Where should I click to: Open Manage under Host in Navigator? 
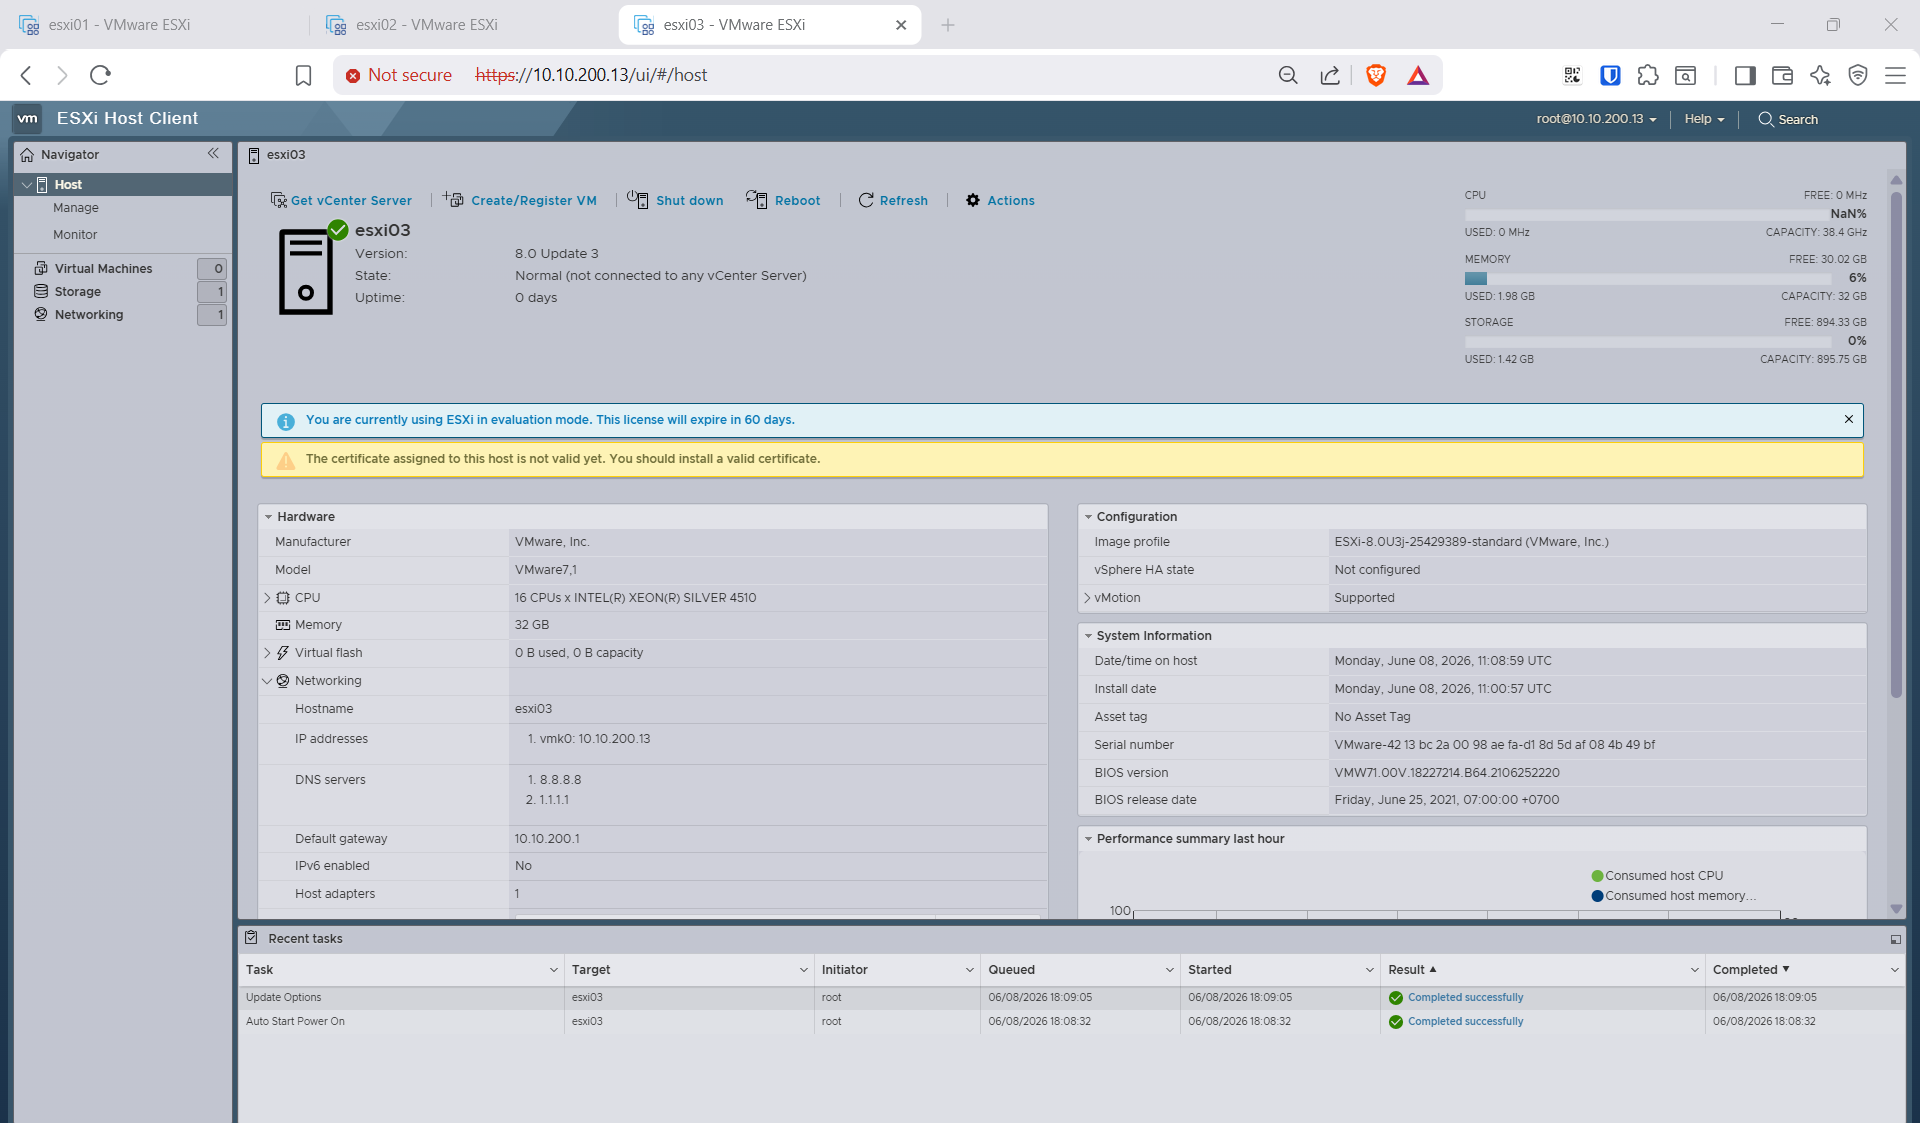pos(76,208)
